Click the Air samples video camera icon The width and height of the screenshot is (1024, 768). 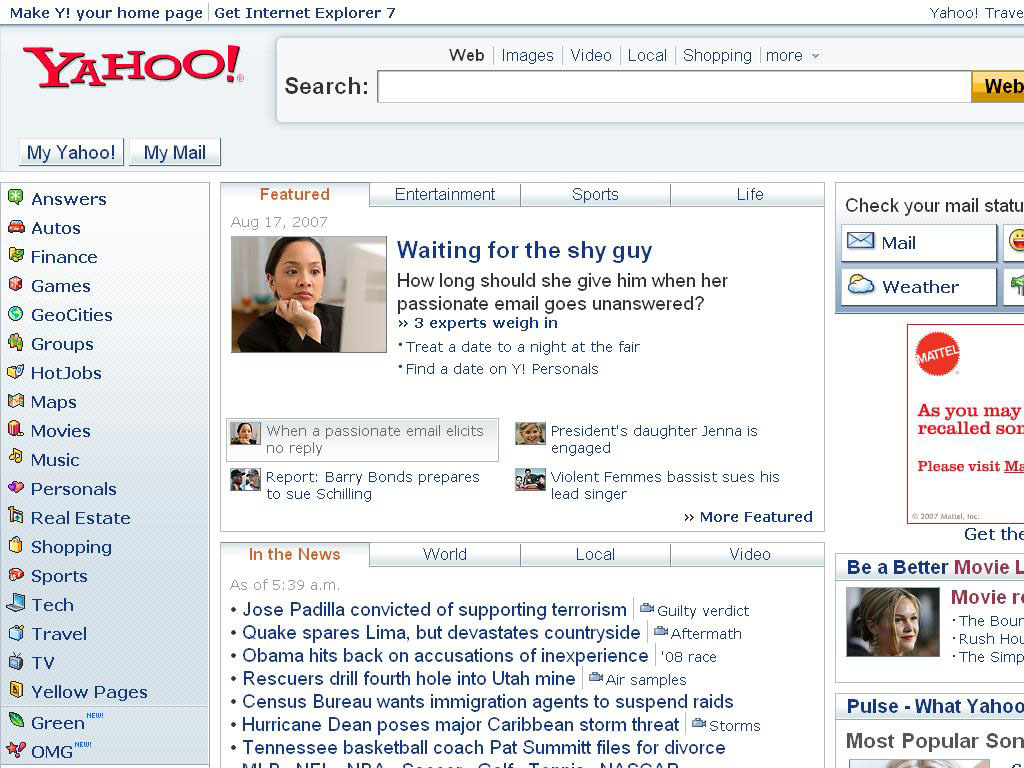click(596, 677)
